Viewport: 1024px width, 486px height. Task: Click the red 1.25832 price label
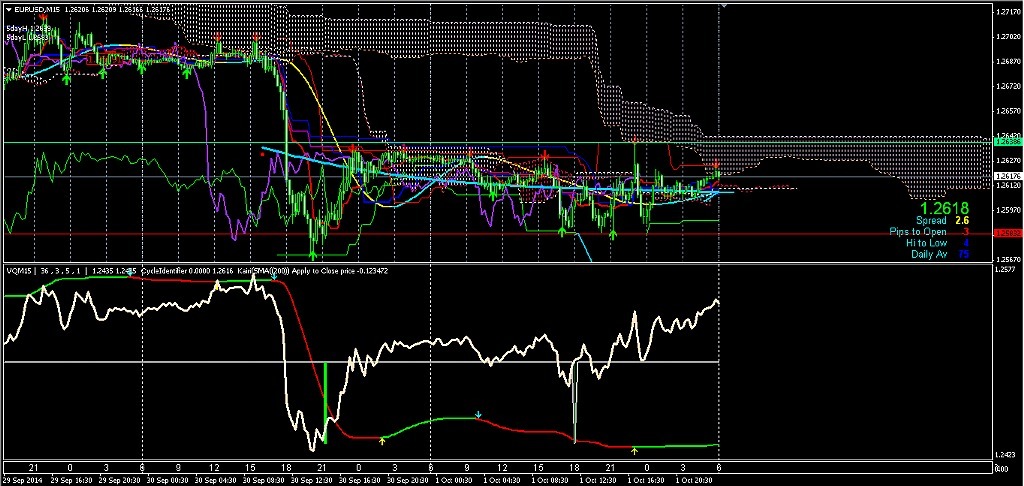tap(1006, 233)
